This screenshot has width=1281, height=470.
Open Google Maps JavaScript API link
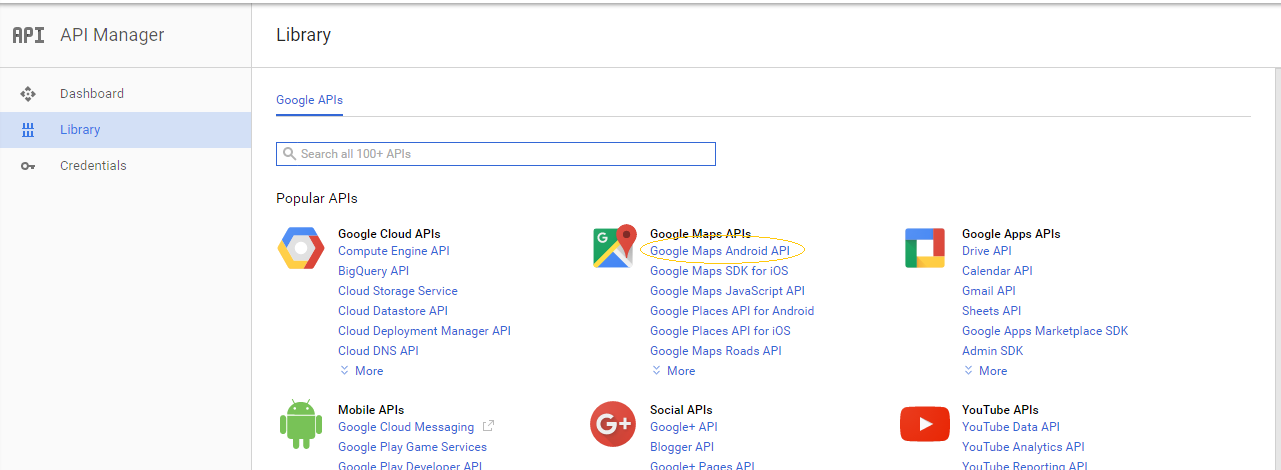[x=727, y=291]
